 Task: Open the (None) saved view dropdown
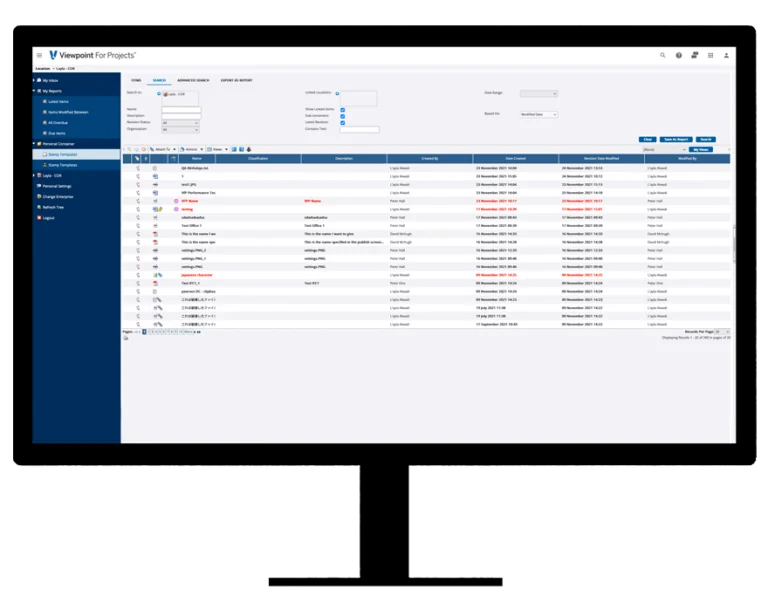664,149
